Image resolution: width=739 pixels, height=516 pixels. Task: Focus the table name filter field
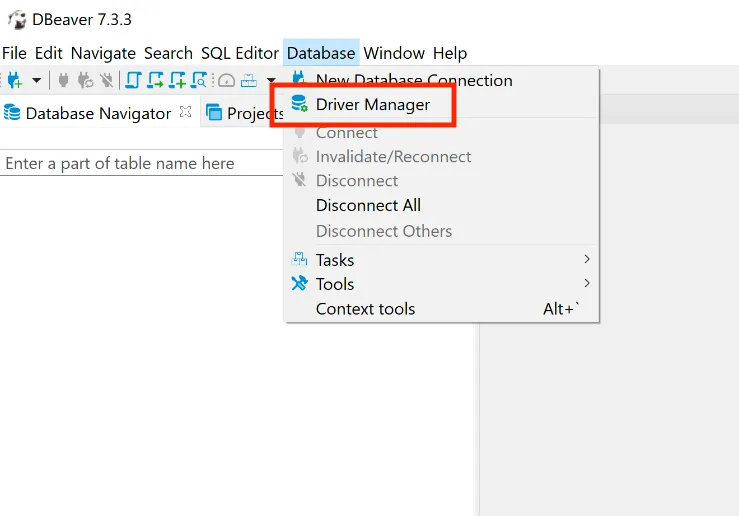141,164
